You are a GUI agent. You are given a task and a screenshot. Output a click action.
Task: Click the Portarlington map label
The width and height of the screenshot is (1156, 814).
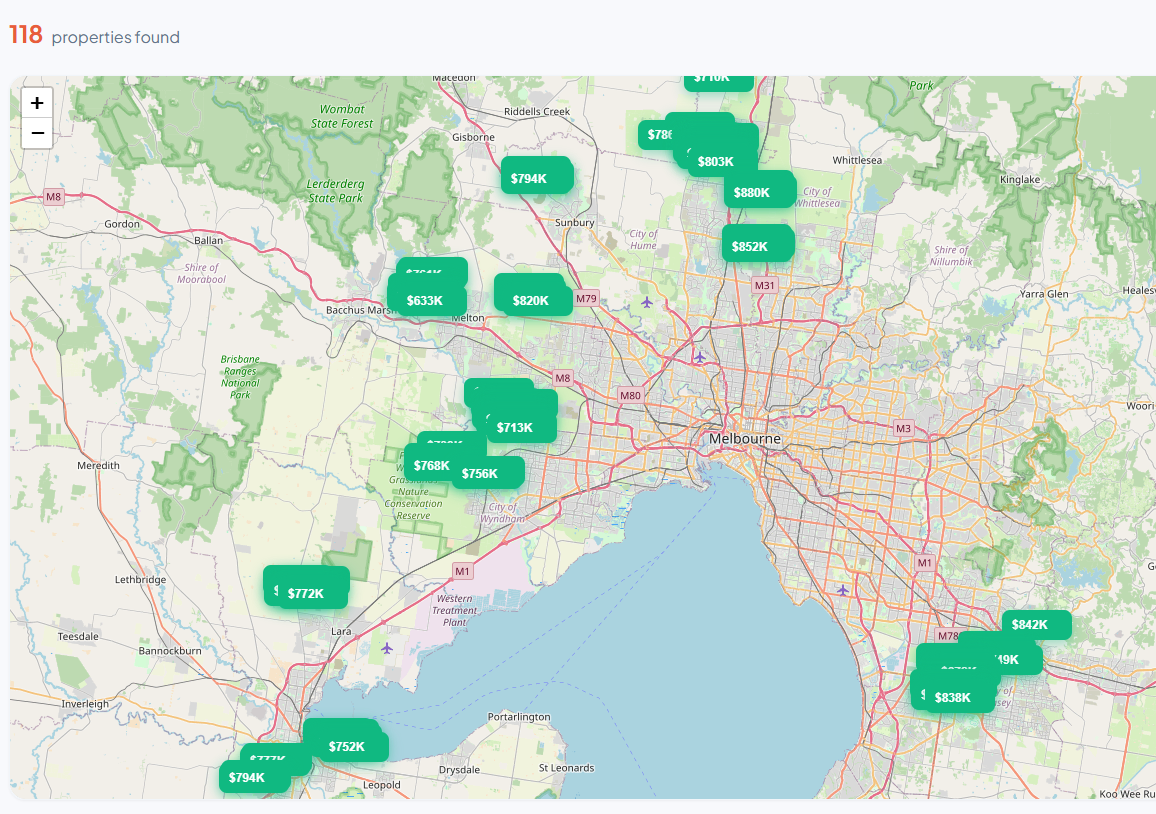(519, 717)
